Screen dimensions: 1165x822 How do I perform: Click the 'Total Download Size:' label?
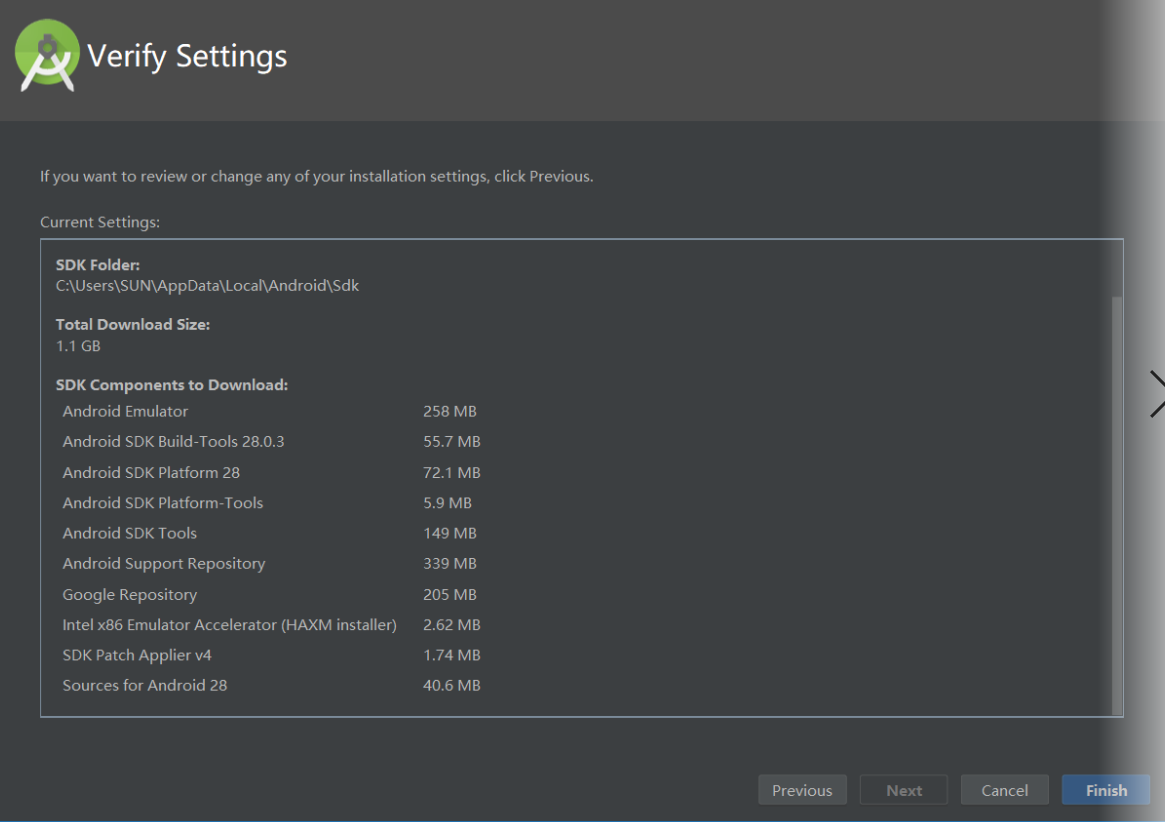pyautogui.click(x=133, y=325)
